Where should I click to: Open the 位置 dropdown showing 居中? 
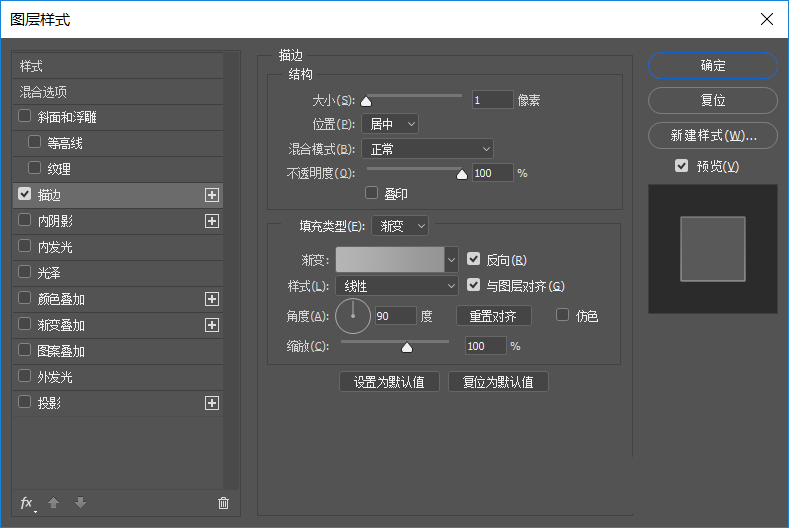(x=390, y=124)
